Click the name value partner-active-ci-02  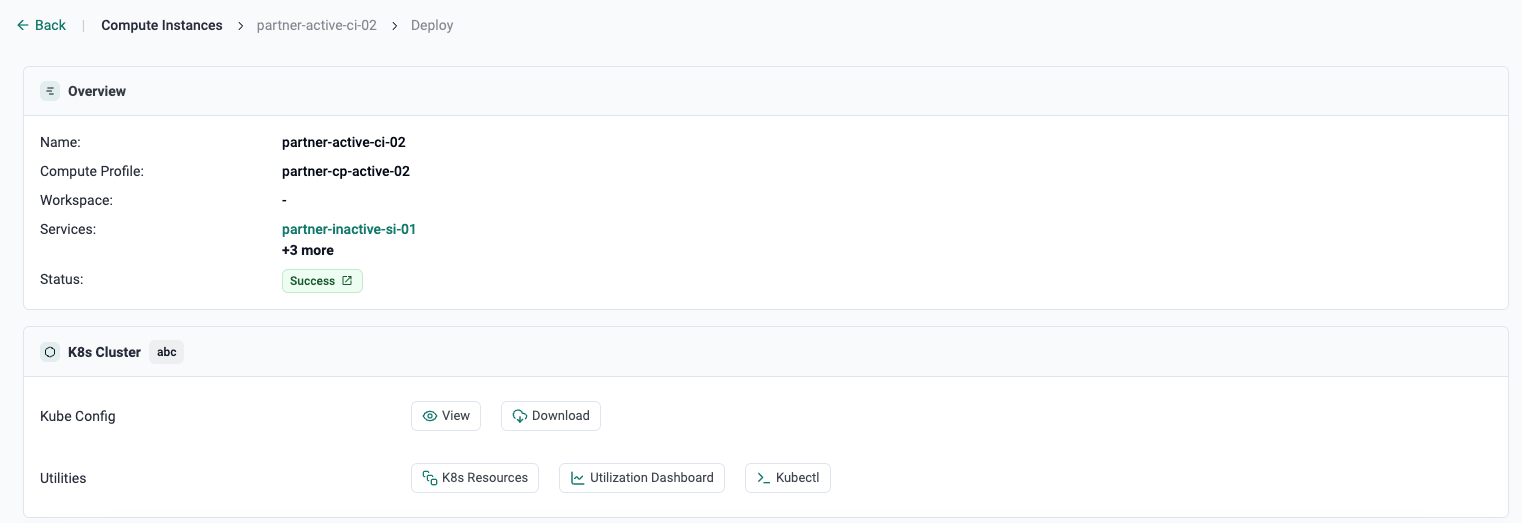[344, 142]
